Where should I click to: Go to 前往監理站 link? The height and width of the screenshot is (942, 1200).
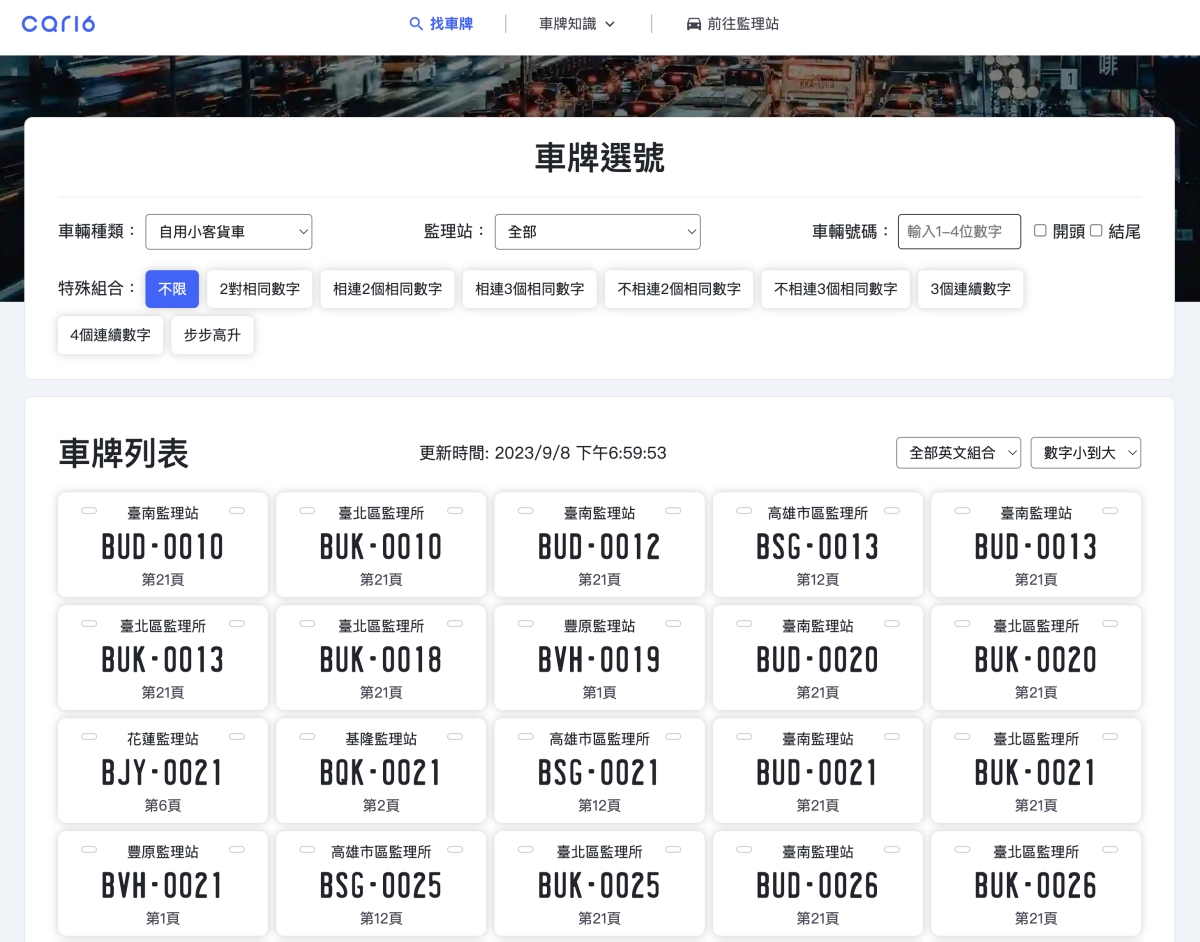742,24
